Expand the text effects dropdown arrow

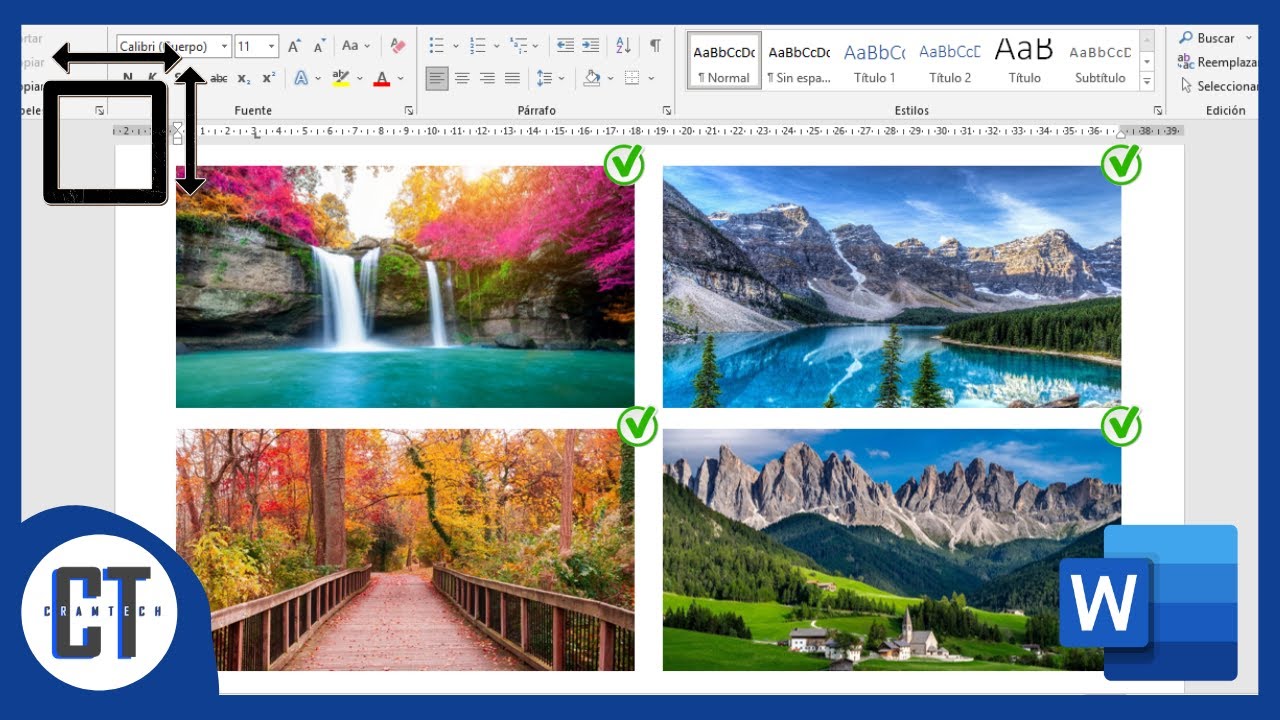click(x=318, y=78)
